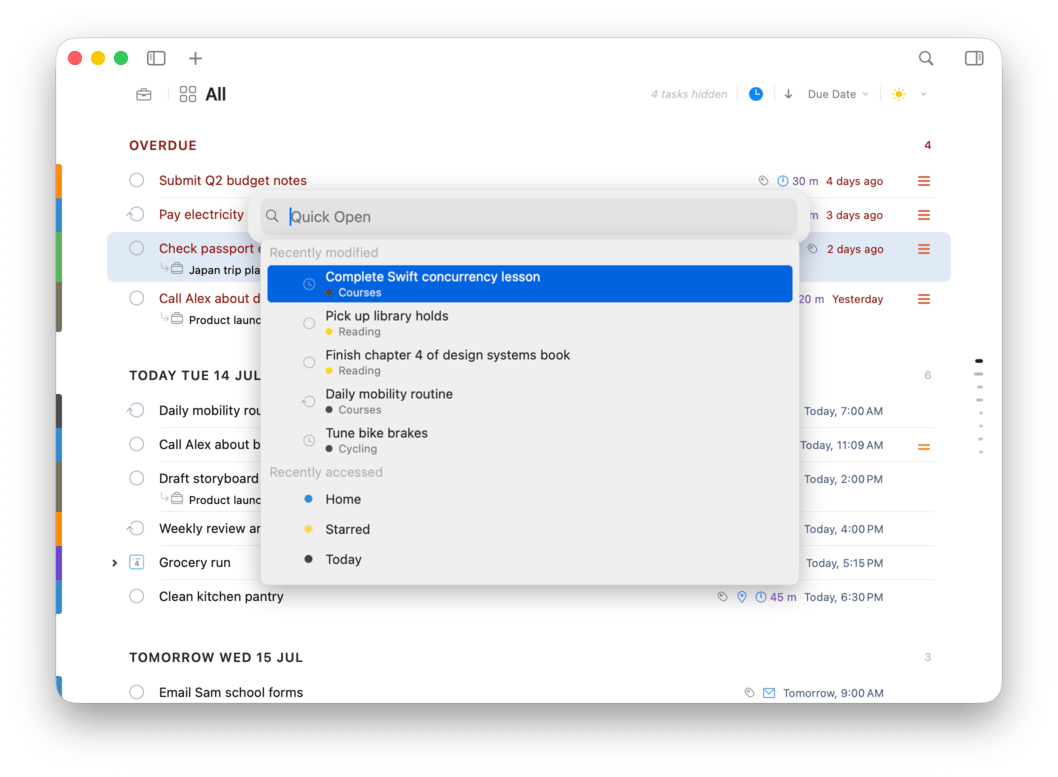Click orange color bar beside Submit Q2
The height and width of the screenshot is (777, 1058).
(59, 181)
